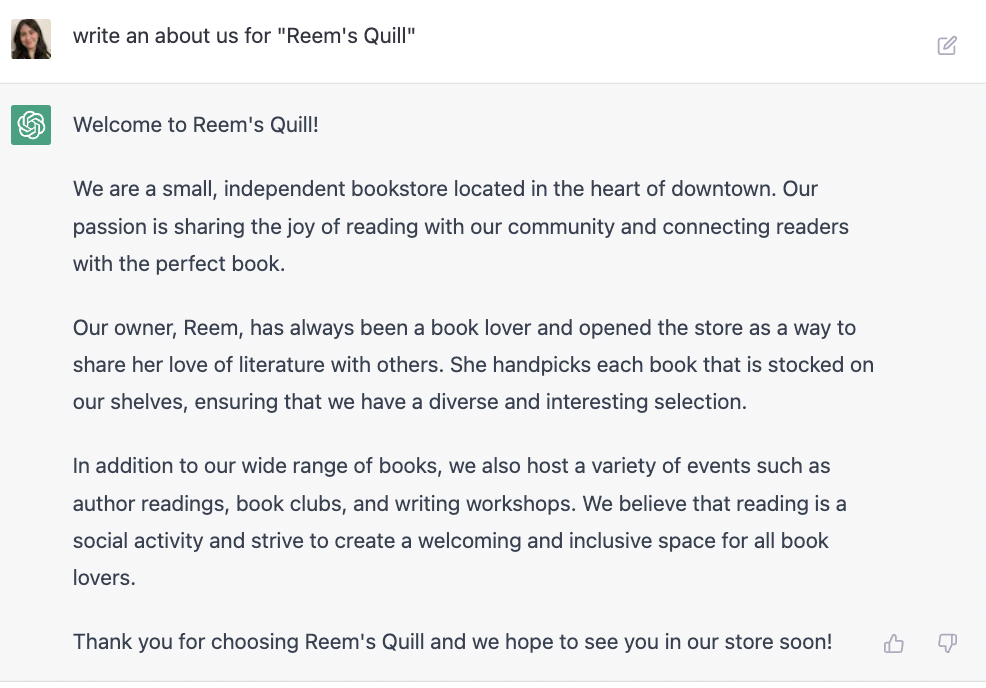Click the user profile photo
Viewport: 986px width, 688px height.
31,39
